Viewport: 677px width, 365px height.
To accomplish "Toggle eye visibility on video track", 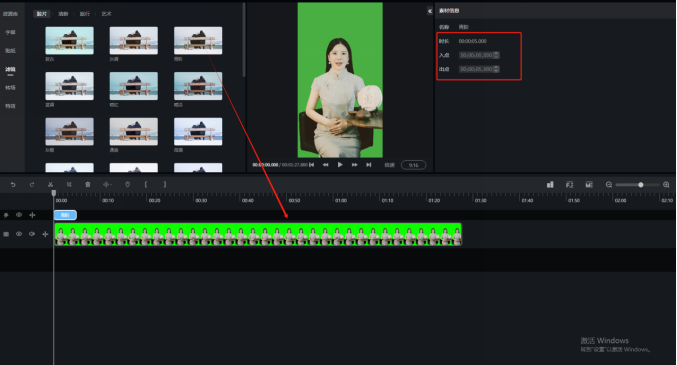I will (19, 234).
